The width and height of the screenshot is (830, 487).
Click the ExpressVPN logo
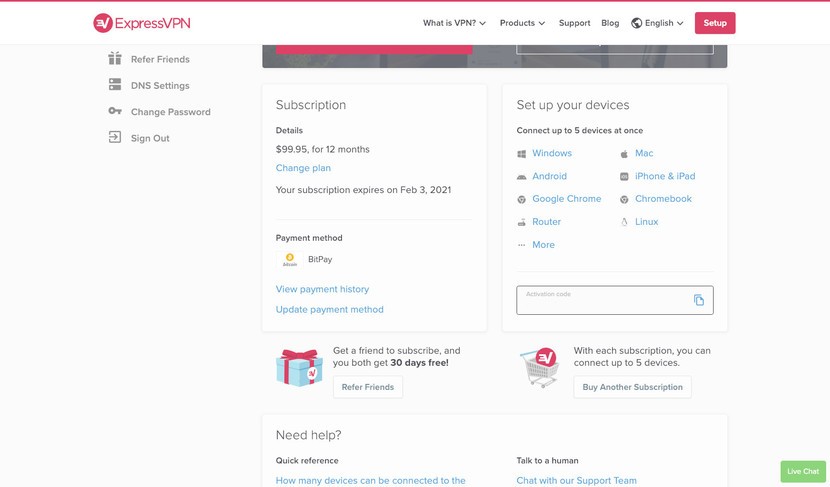point(142,23)
